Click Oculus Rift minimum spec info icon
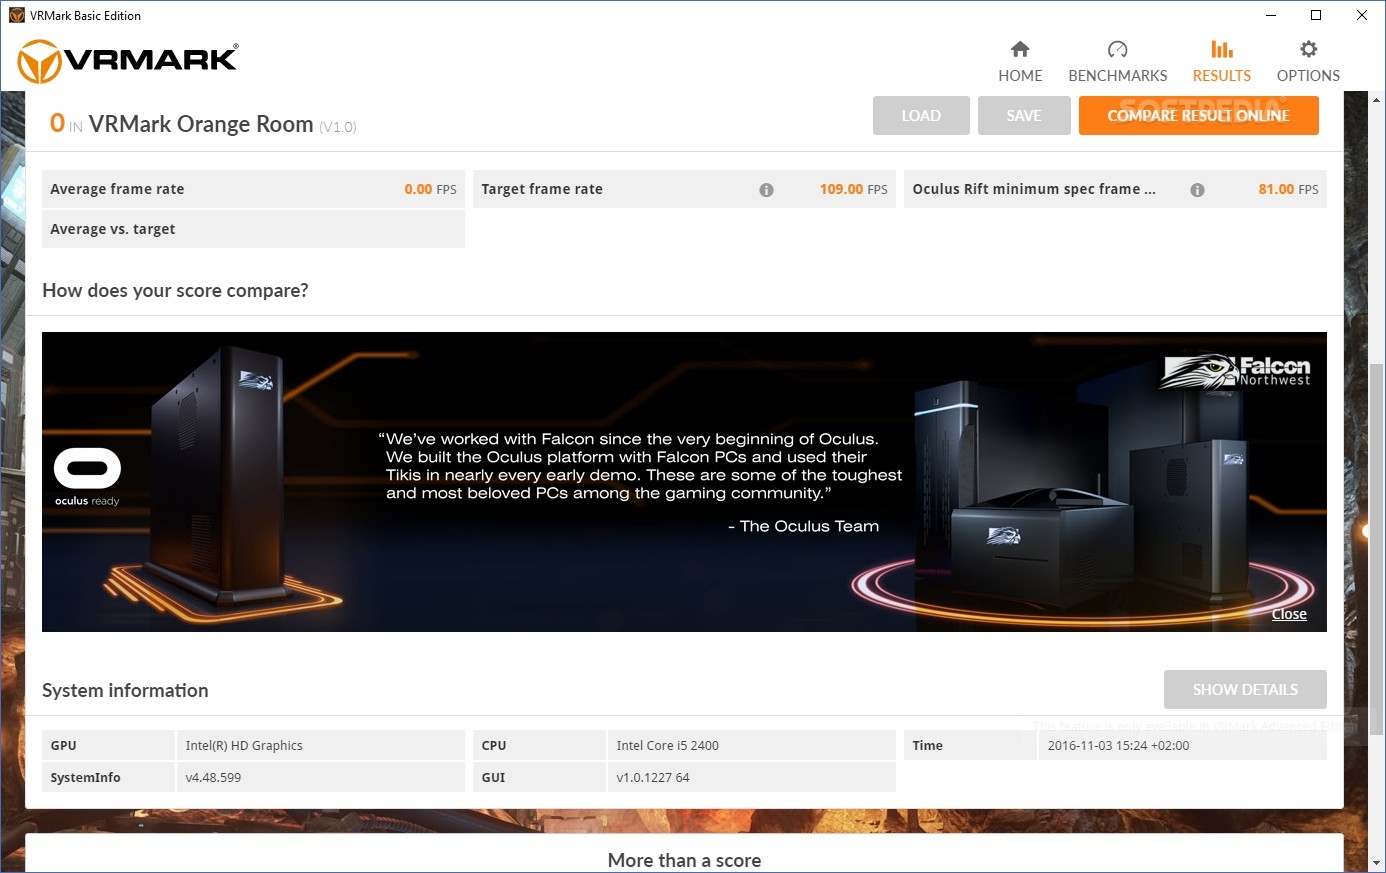Viewport: 1386px width, 873px height. click(1197, 190)
